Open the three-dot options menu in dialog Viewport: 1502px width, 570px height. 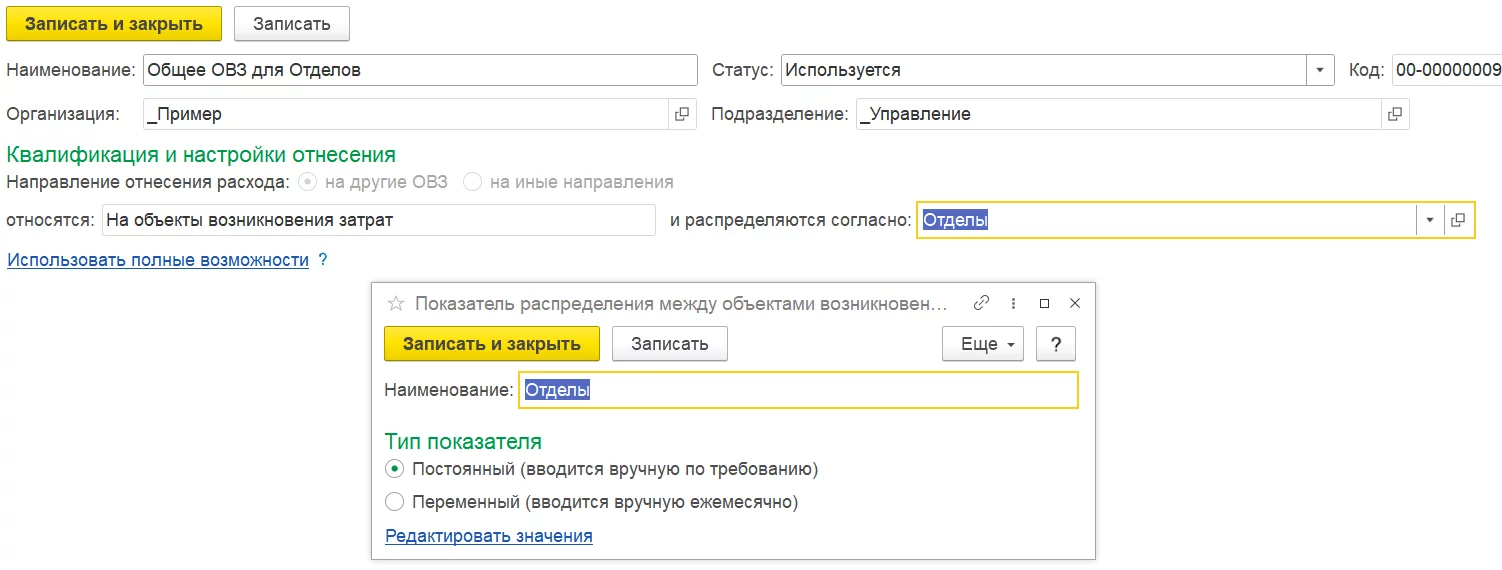[1013, 303]
